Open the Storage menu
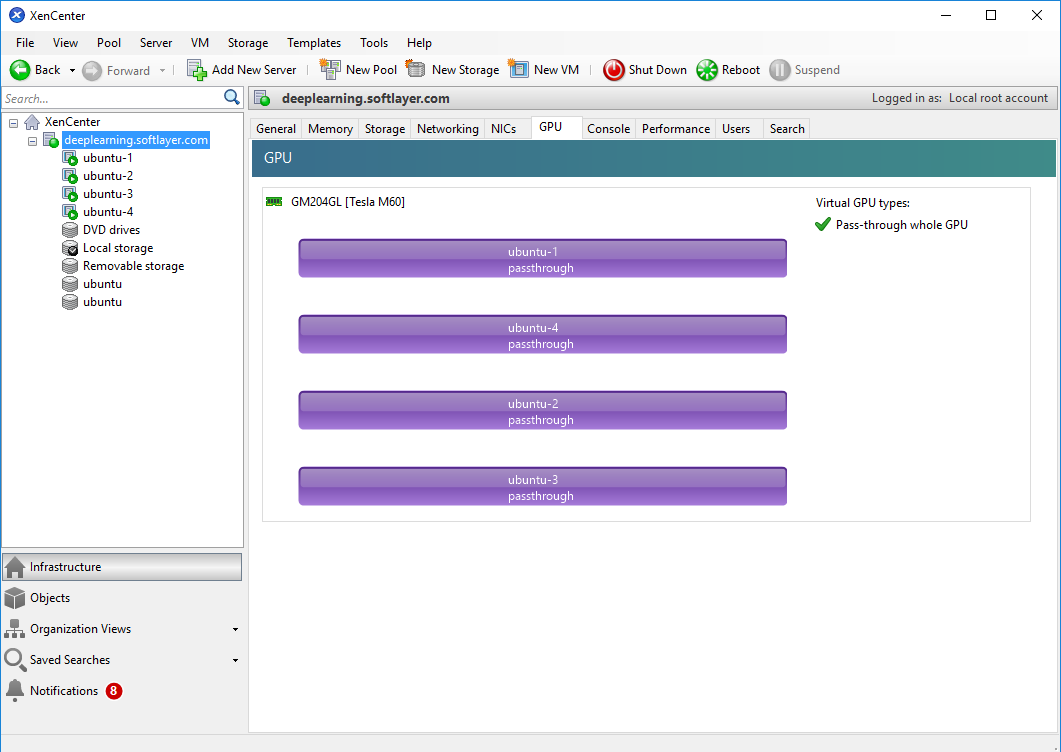1061x752 pixels. pos(248,43)
